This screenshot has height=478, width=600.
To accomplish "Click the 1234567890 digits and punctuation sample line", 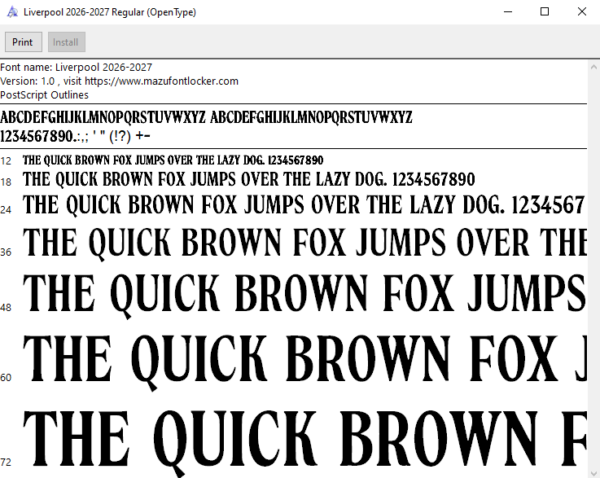I will tap(75, 136).
